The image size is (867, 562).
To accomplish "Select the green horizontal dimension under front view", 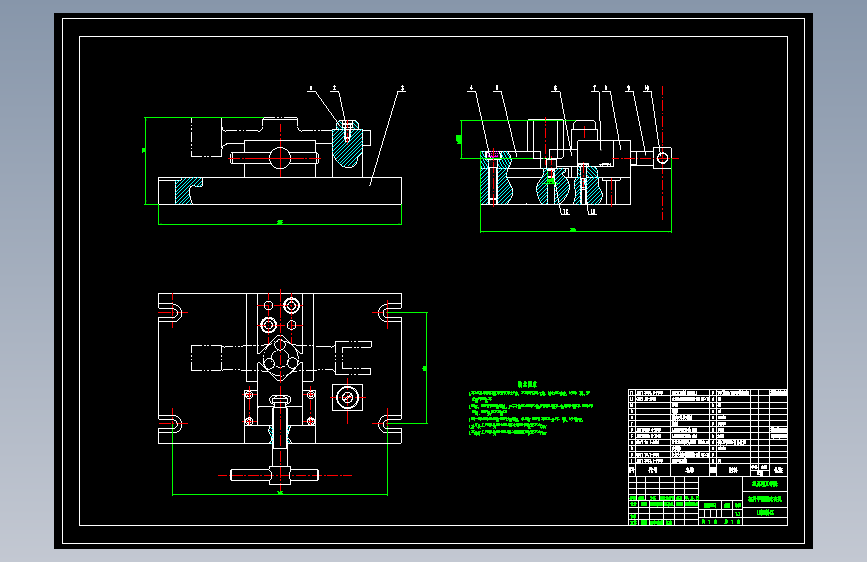I will [280, 221].
